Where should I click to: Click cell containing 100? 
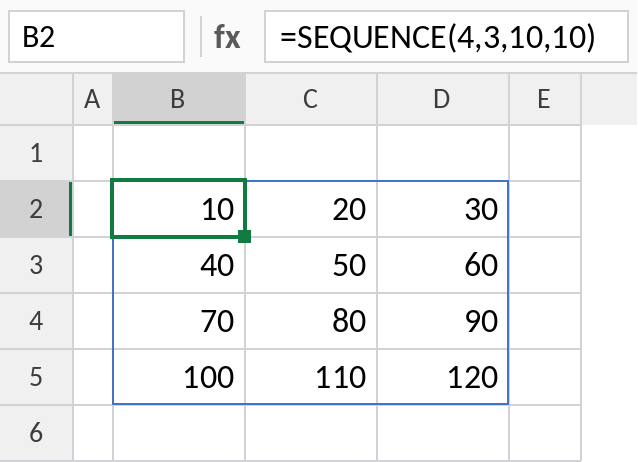click(179, 377)
